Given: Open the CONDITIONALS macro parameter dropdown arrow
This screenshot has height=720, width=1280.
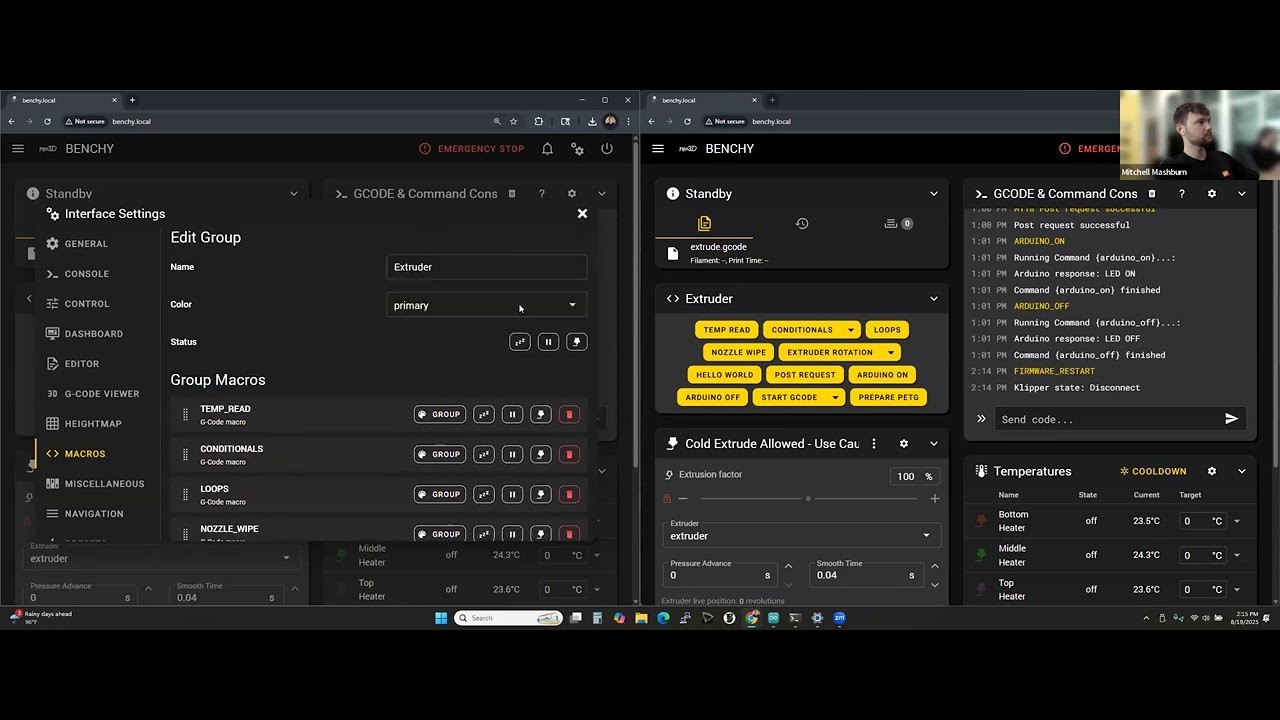Looking at the screenshot, I should coord(851,330).
